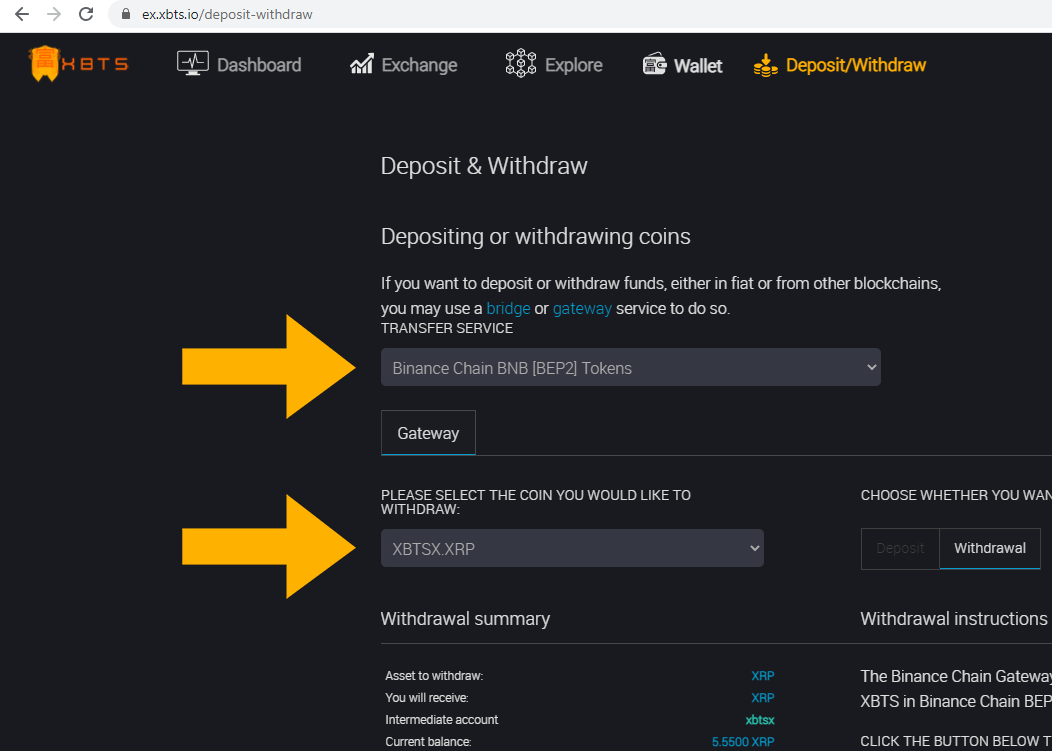1052x751 pixels.
Task: Open the Exchange menu item
Action: click(x=419, y=65)
